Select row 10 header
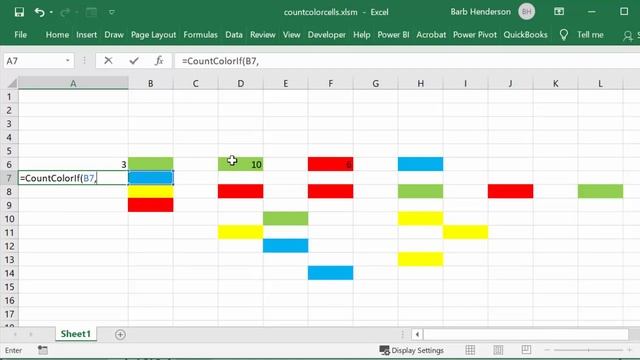Image resolution: width=640 pixels, height=360 pixels. tap(9, 219)
